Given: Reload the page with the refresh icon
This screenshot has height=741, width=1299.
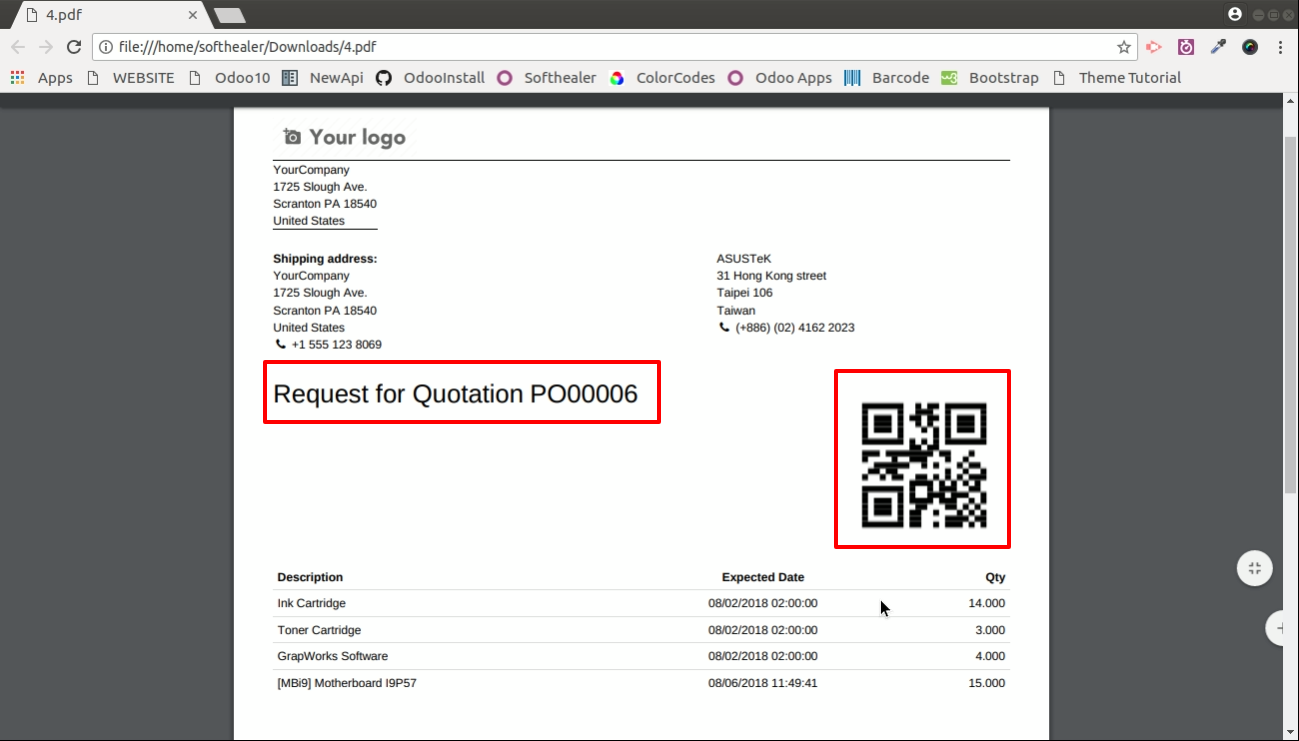Looking at the screenshot, I should 74,47.
